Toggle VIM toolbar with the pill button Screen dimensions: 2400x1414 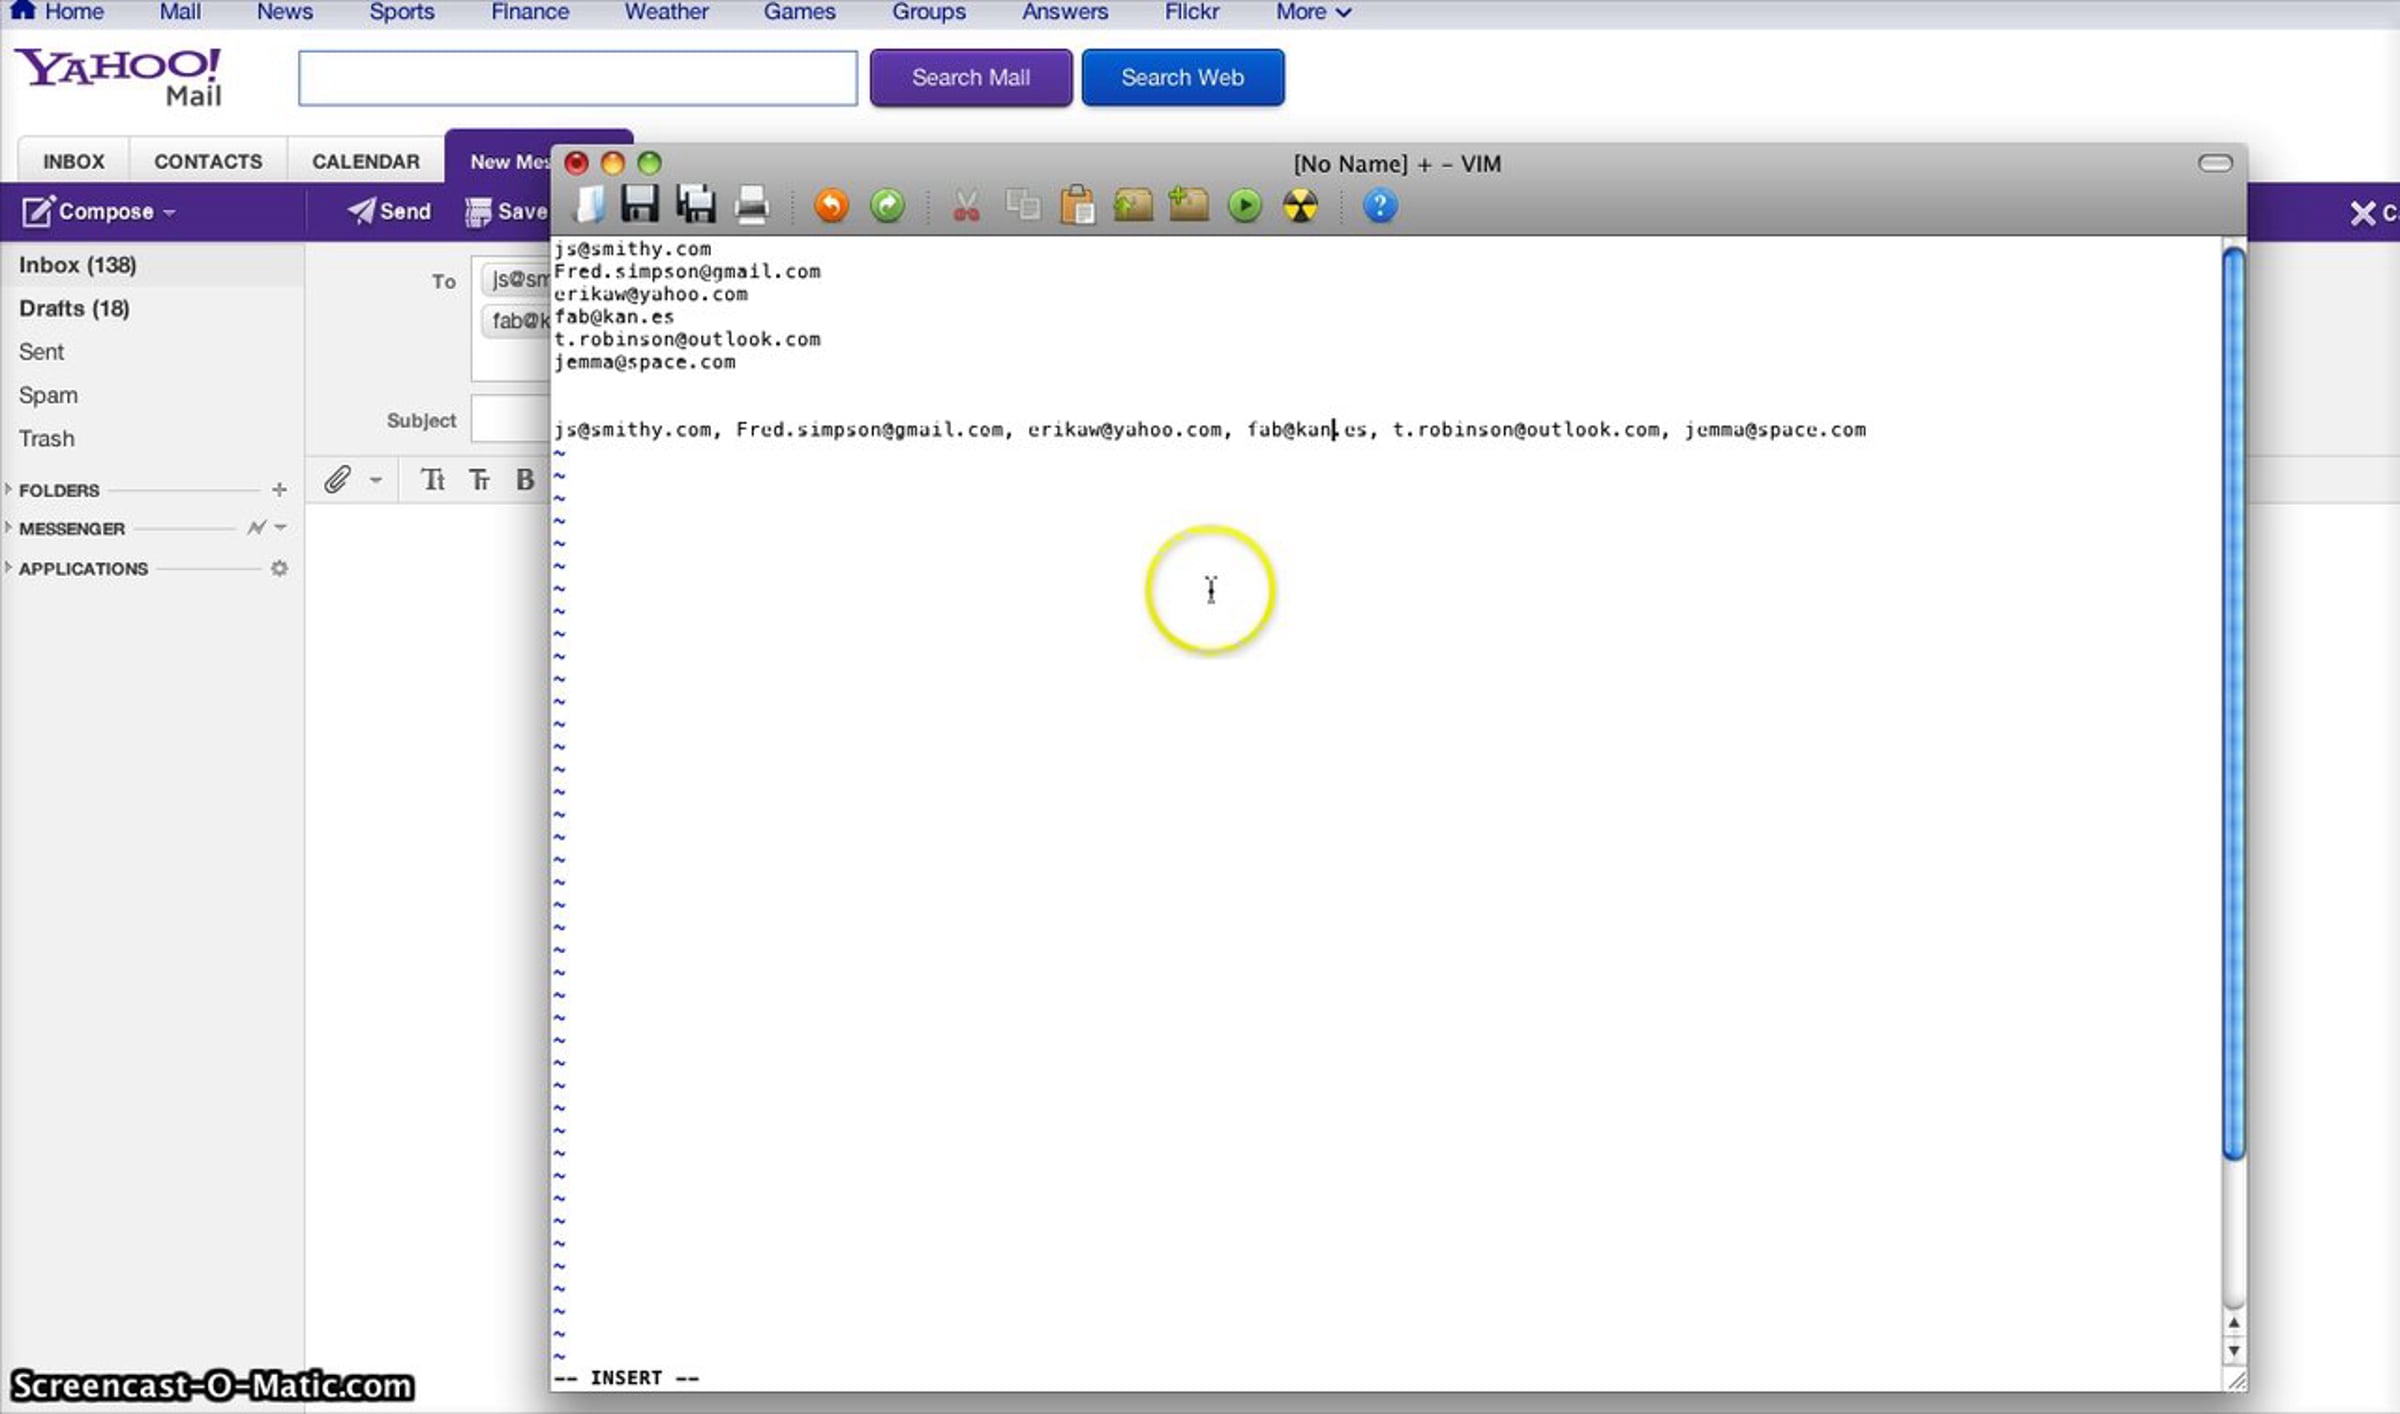[2215, 163]
